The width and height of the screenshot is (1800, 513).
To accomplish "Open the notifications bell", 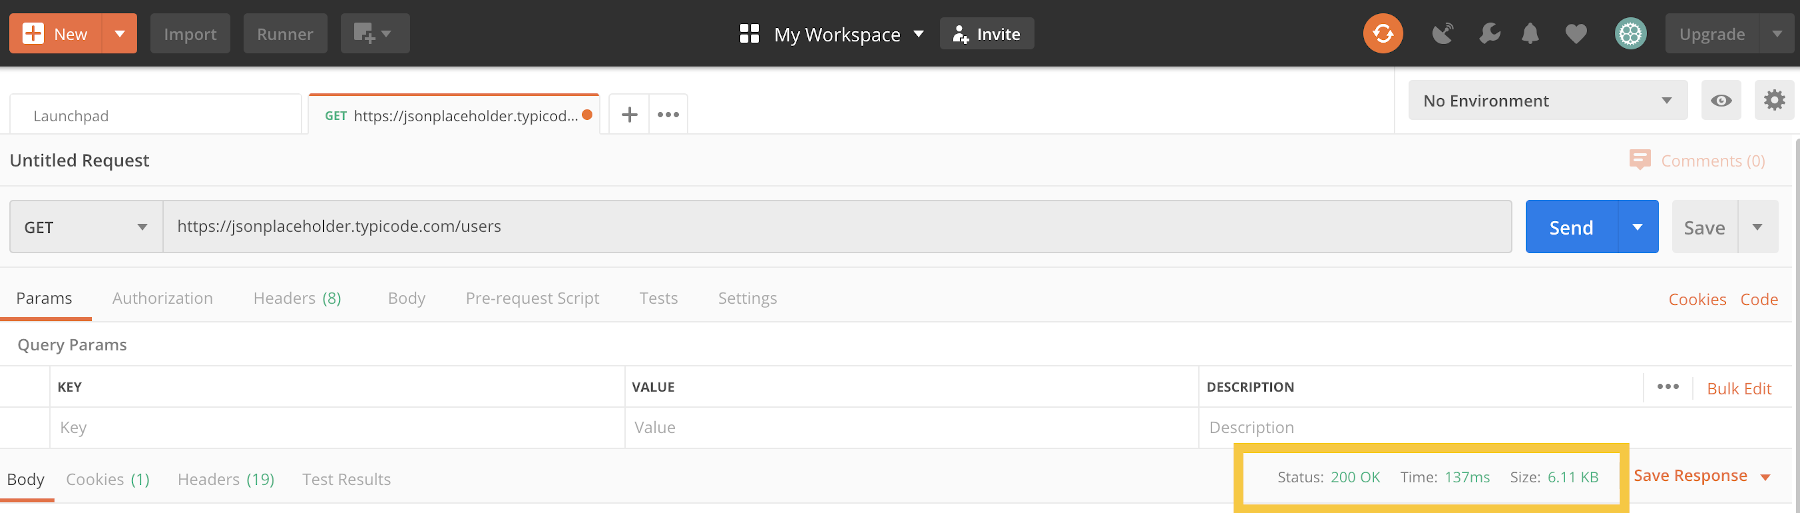I will [x=1530, y=34].
